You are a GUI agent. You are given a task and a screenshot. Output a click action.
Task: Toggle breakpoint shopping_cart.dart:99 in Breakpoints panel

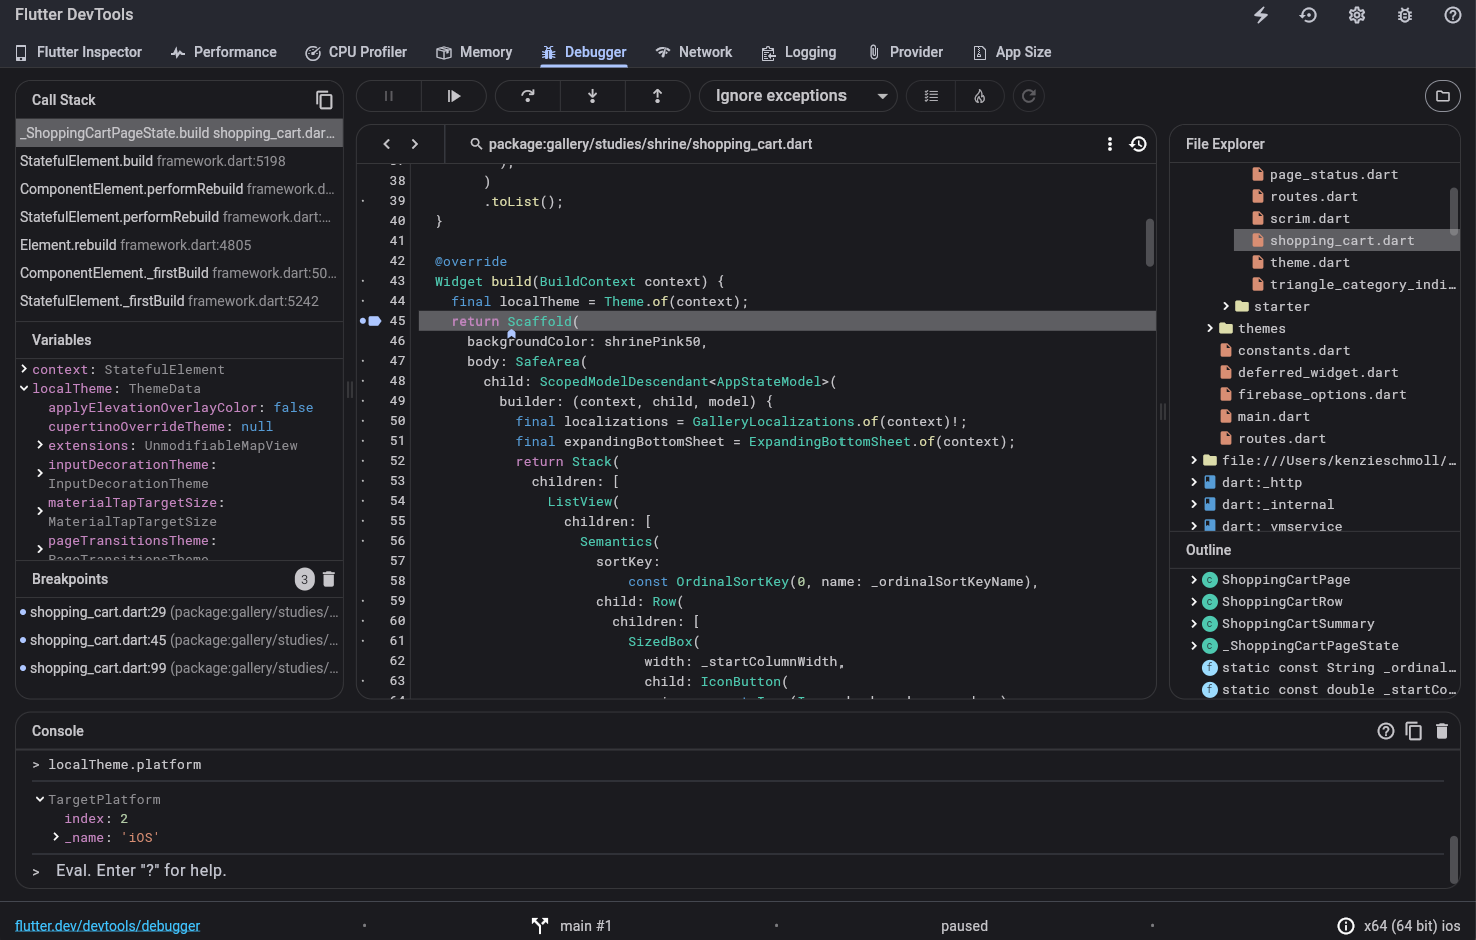coord(22,668)
